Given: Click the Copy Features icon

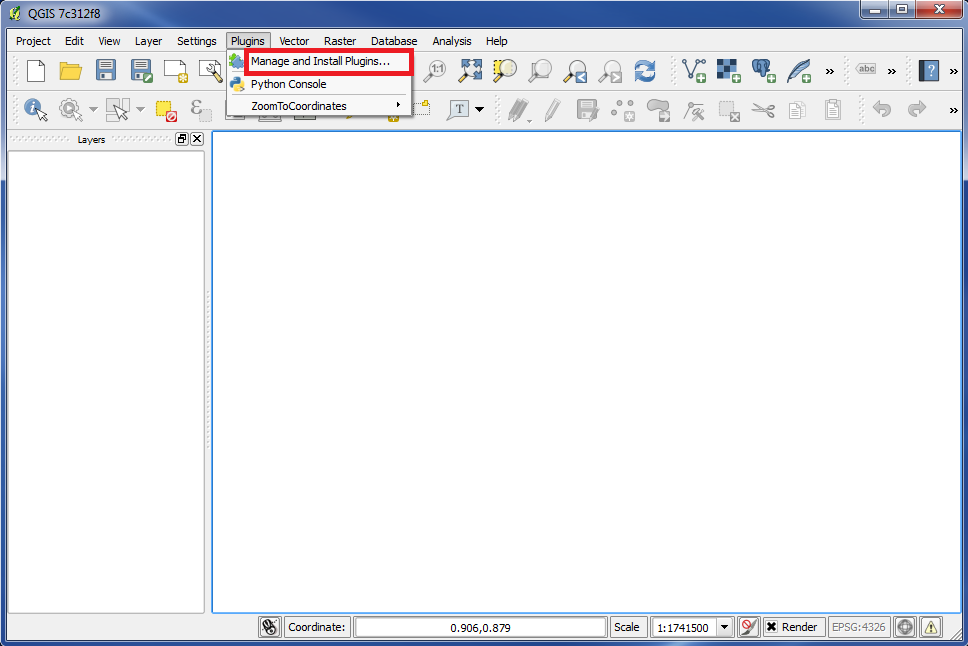Looking at the screenshot, I should coord(797,111).
